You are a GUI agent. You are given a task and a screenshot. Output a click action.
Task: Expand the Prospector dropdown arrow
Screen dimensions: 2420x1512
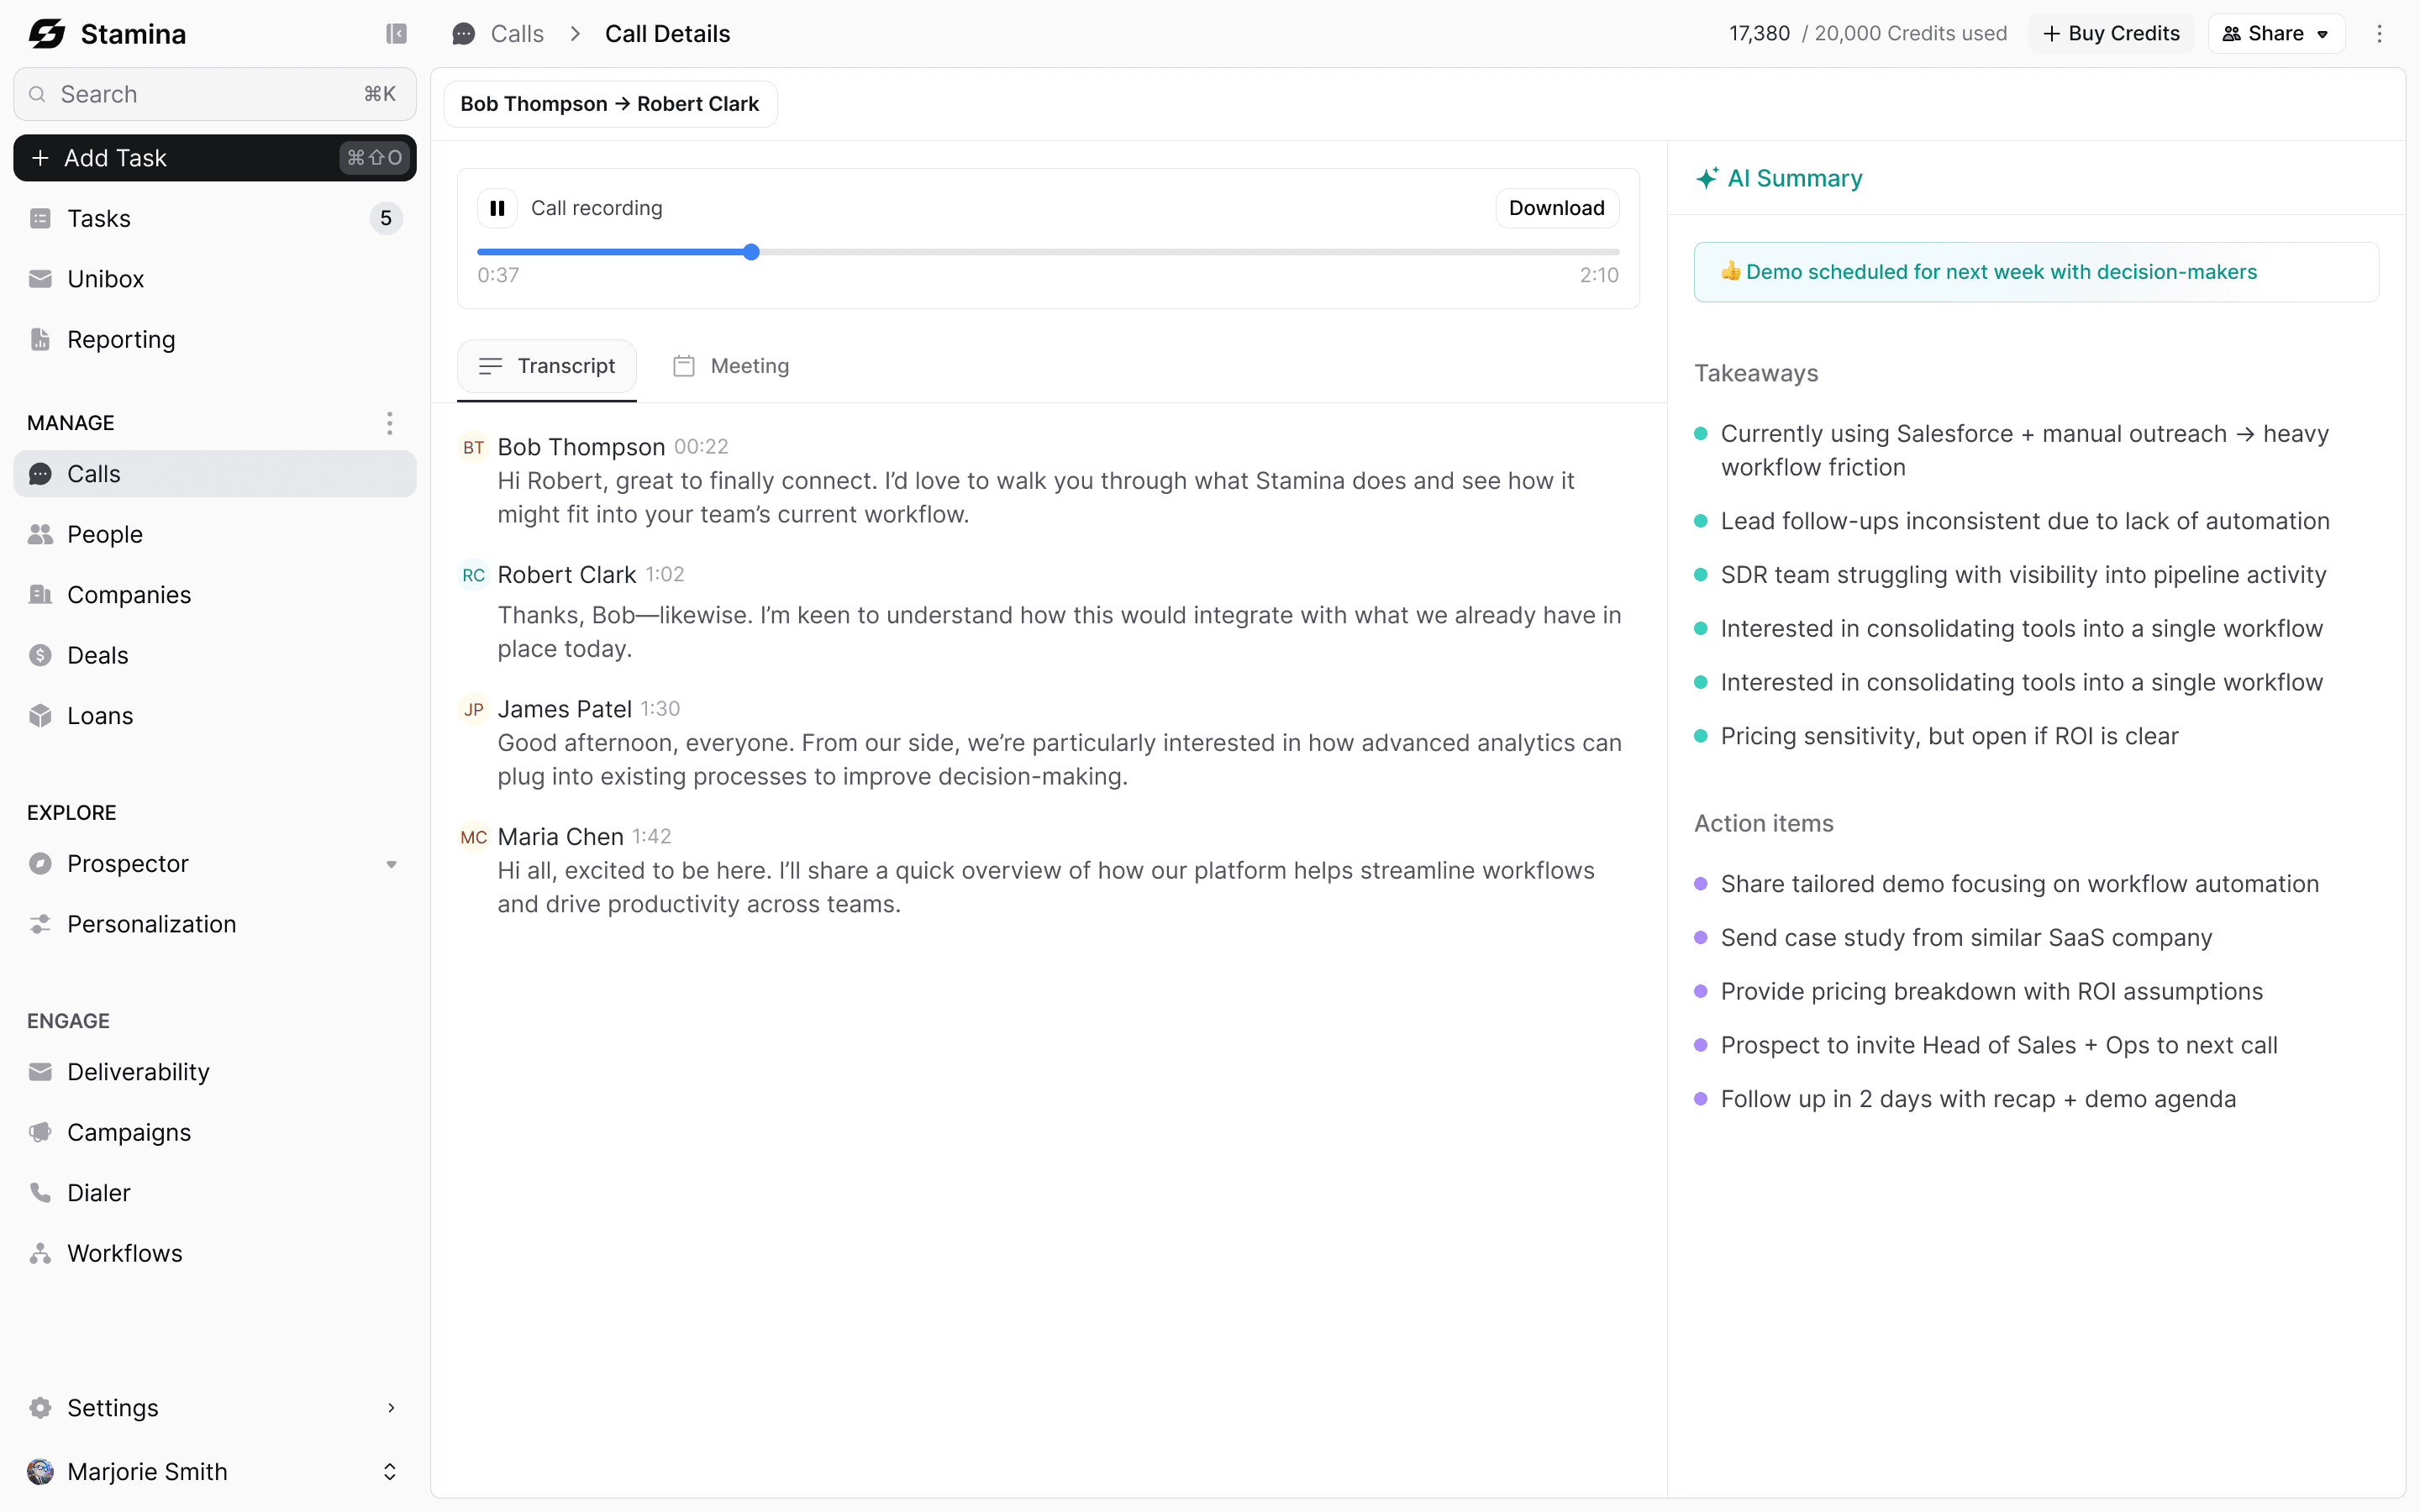391,864
